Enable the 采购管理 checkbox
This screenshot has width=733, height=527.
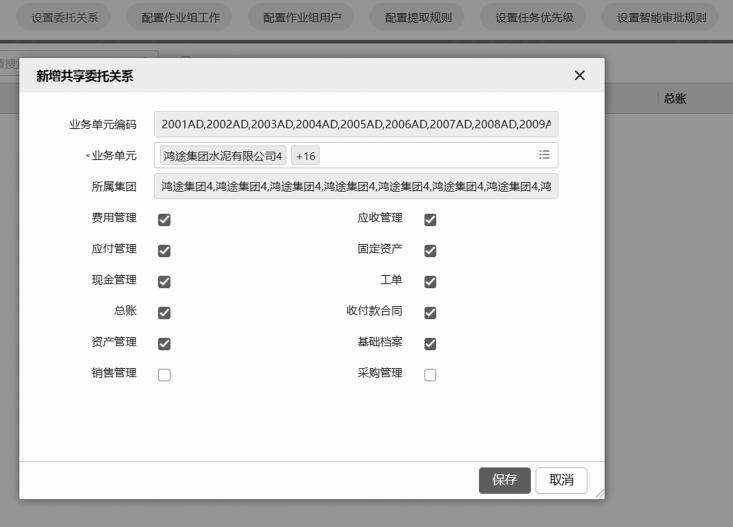[430, 374]
